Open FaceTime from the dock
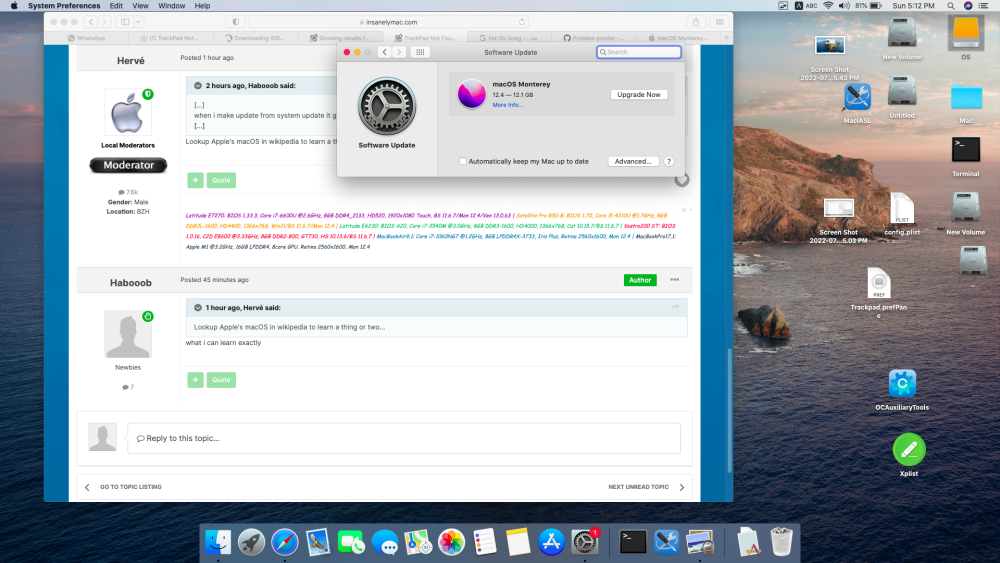Image resolution: width=1000 pixels, height=563 pixels. (351, 542)
